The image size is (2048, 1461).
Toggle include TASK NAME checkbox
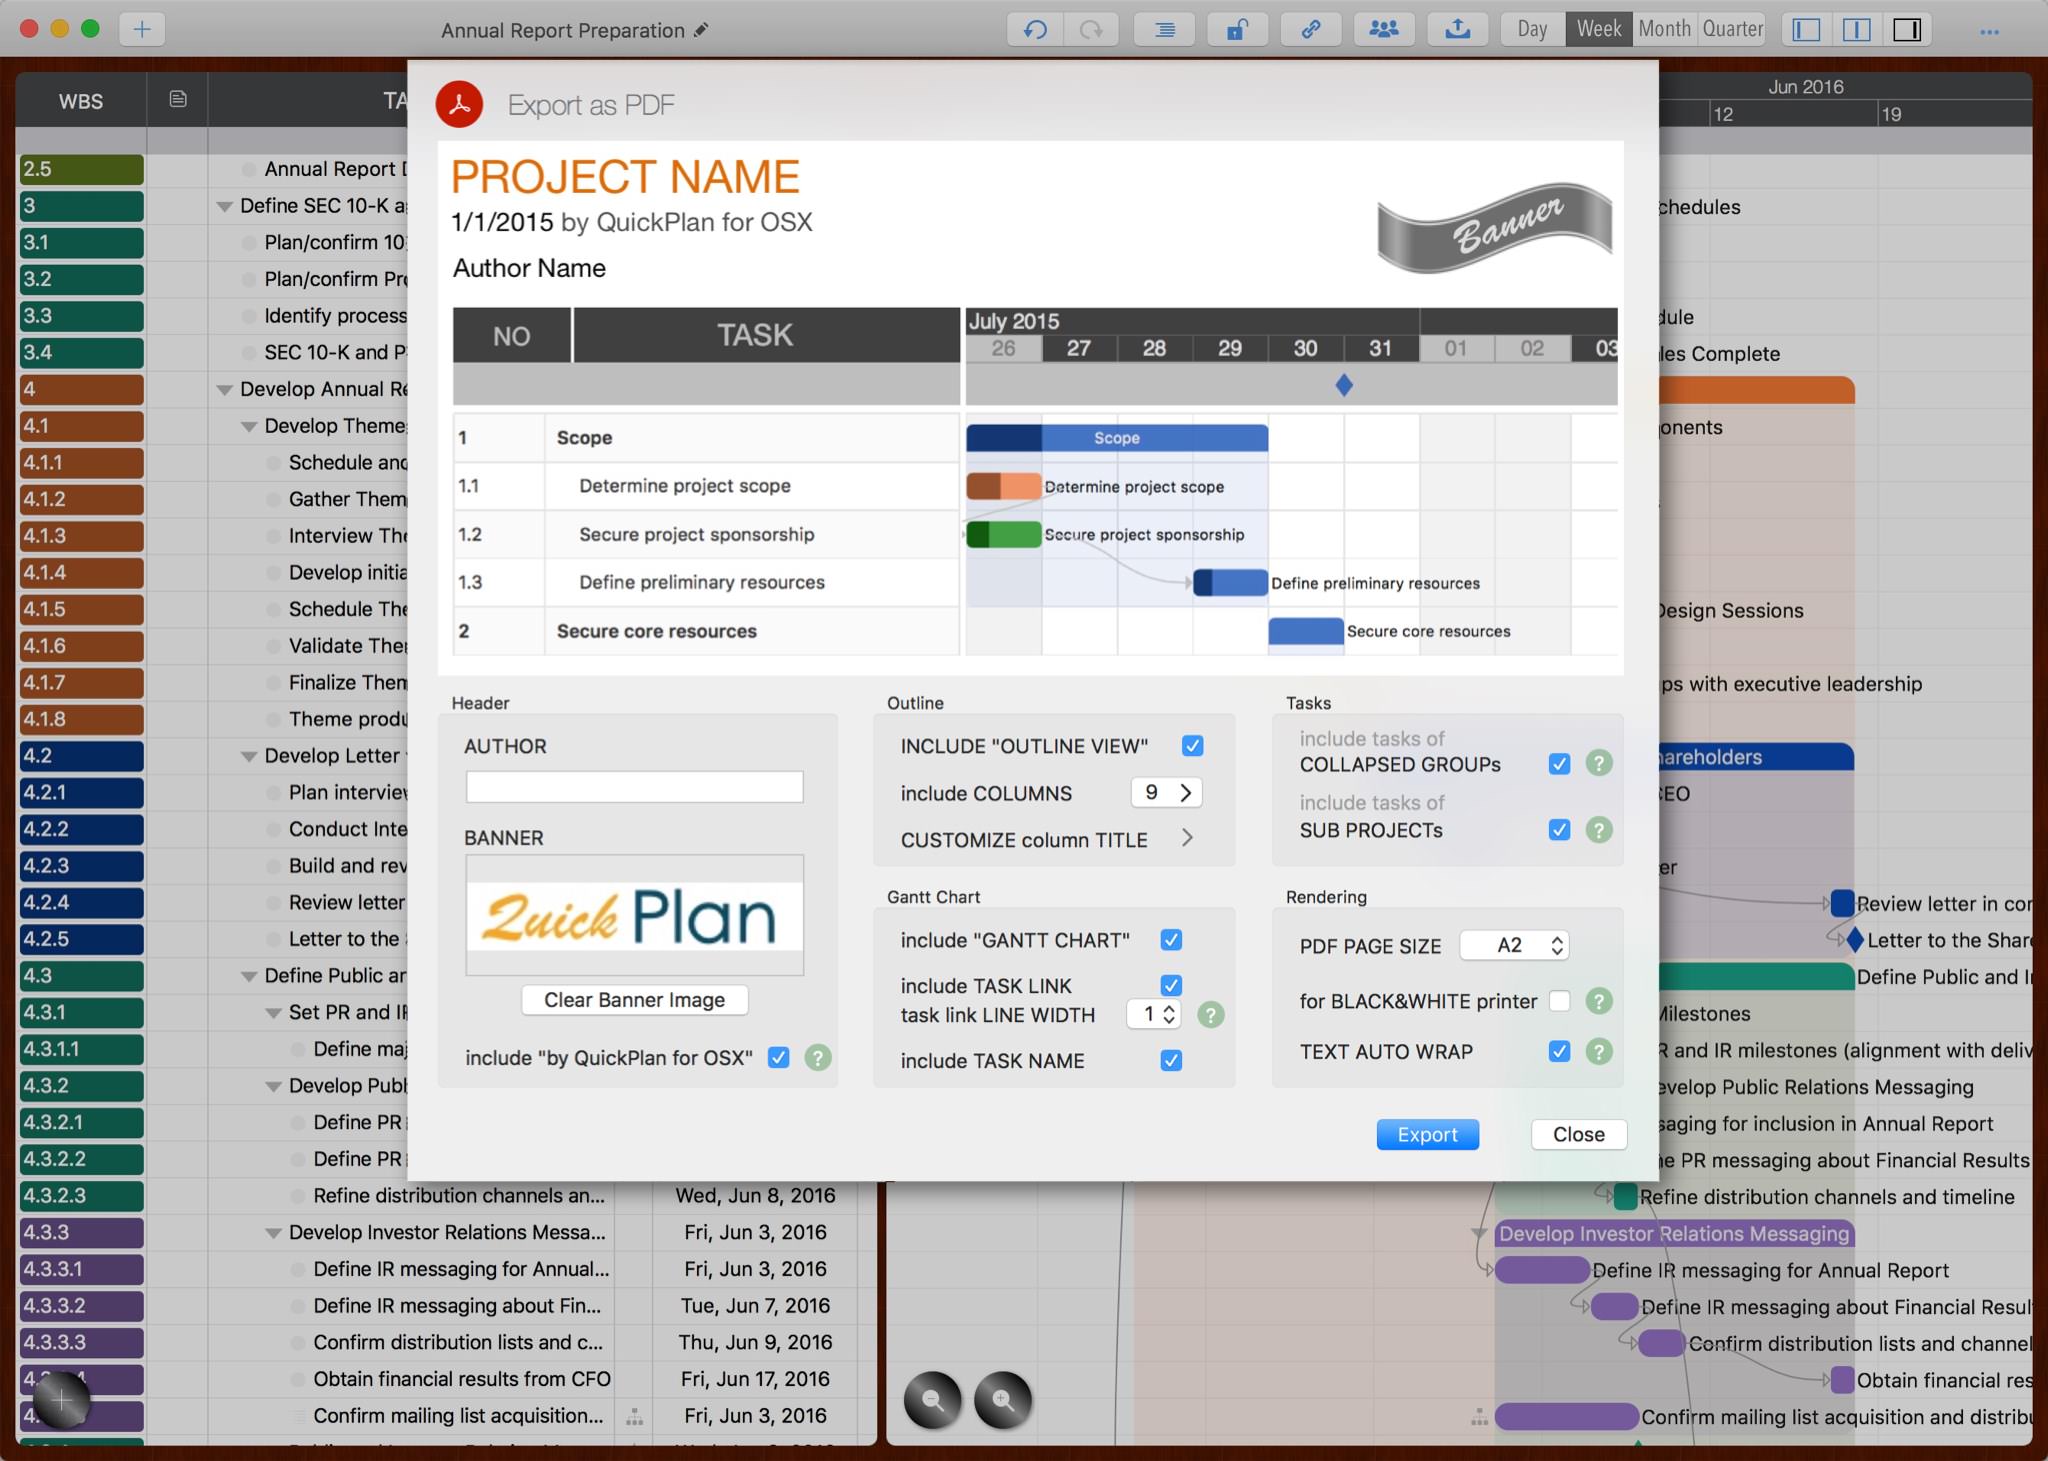coord(1171,1060)
